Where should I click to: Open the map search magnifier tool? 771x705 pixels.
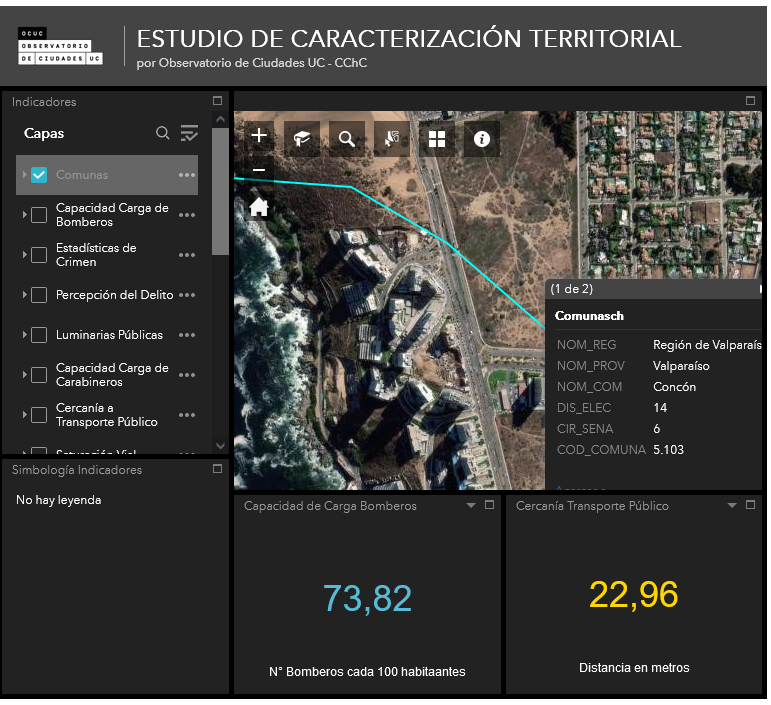click(x=347, y=139)
